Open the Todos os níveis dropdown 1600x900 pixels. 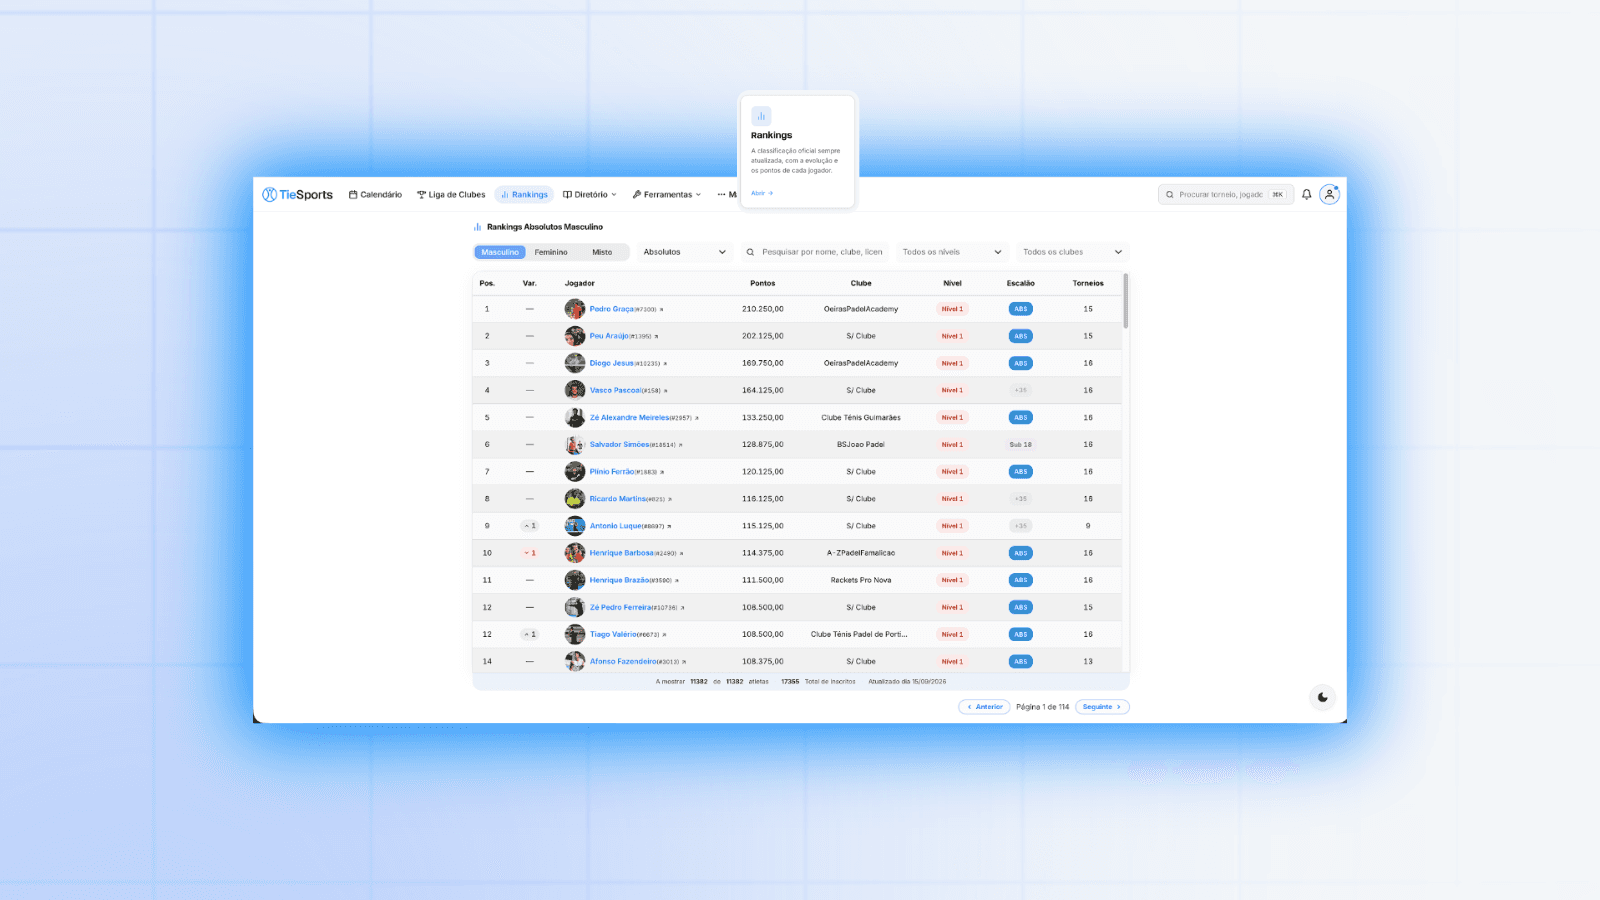pyautogui.click(x=952, y=252)
